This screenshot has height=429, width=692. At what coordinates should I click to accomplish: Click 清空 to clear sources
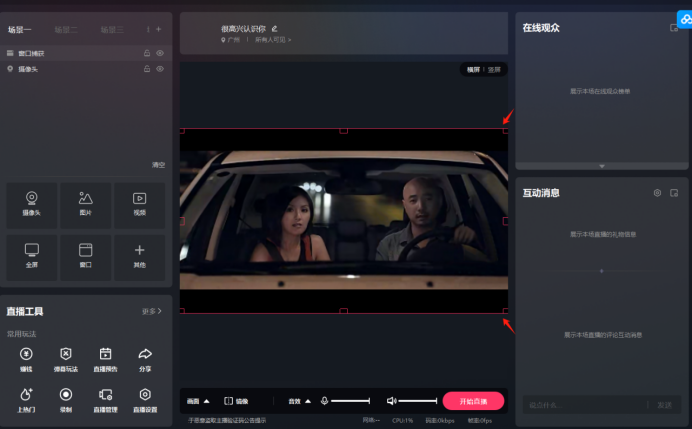(x=158, y=165)
